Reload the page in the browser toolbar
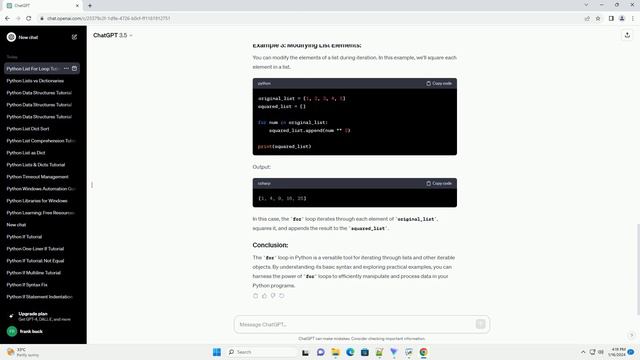640x360 pixels. point(29,18)
